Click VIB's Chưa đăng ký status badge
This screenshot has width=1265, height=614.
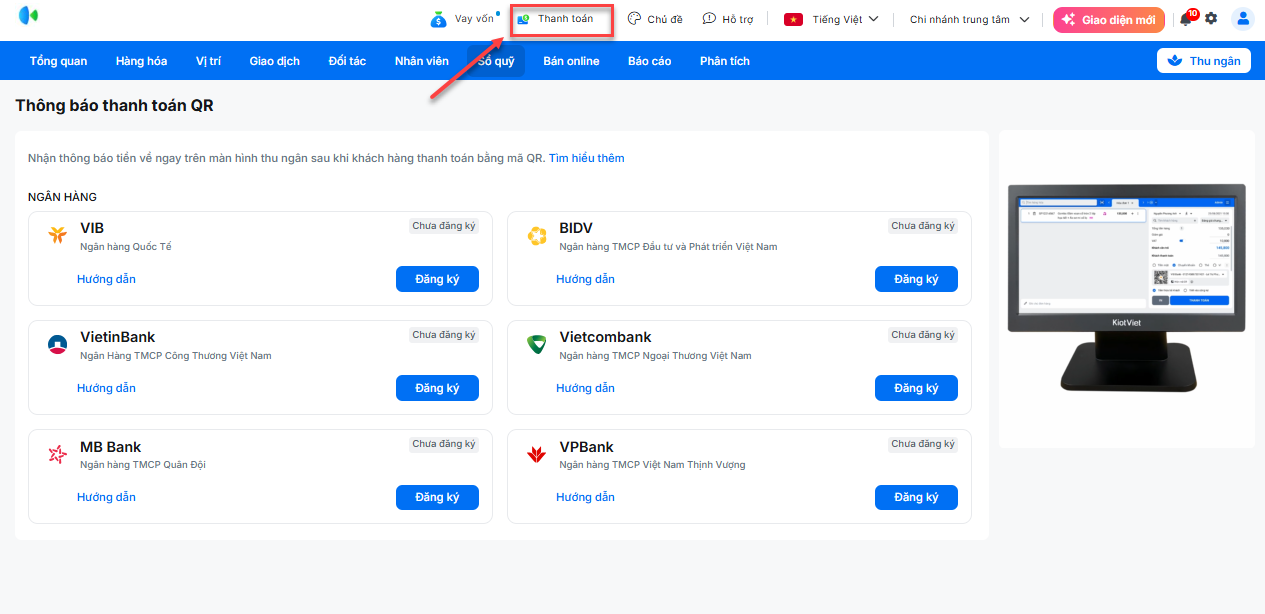coord(444,226)
